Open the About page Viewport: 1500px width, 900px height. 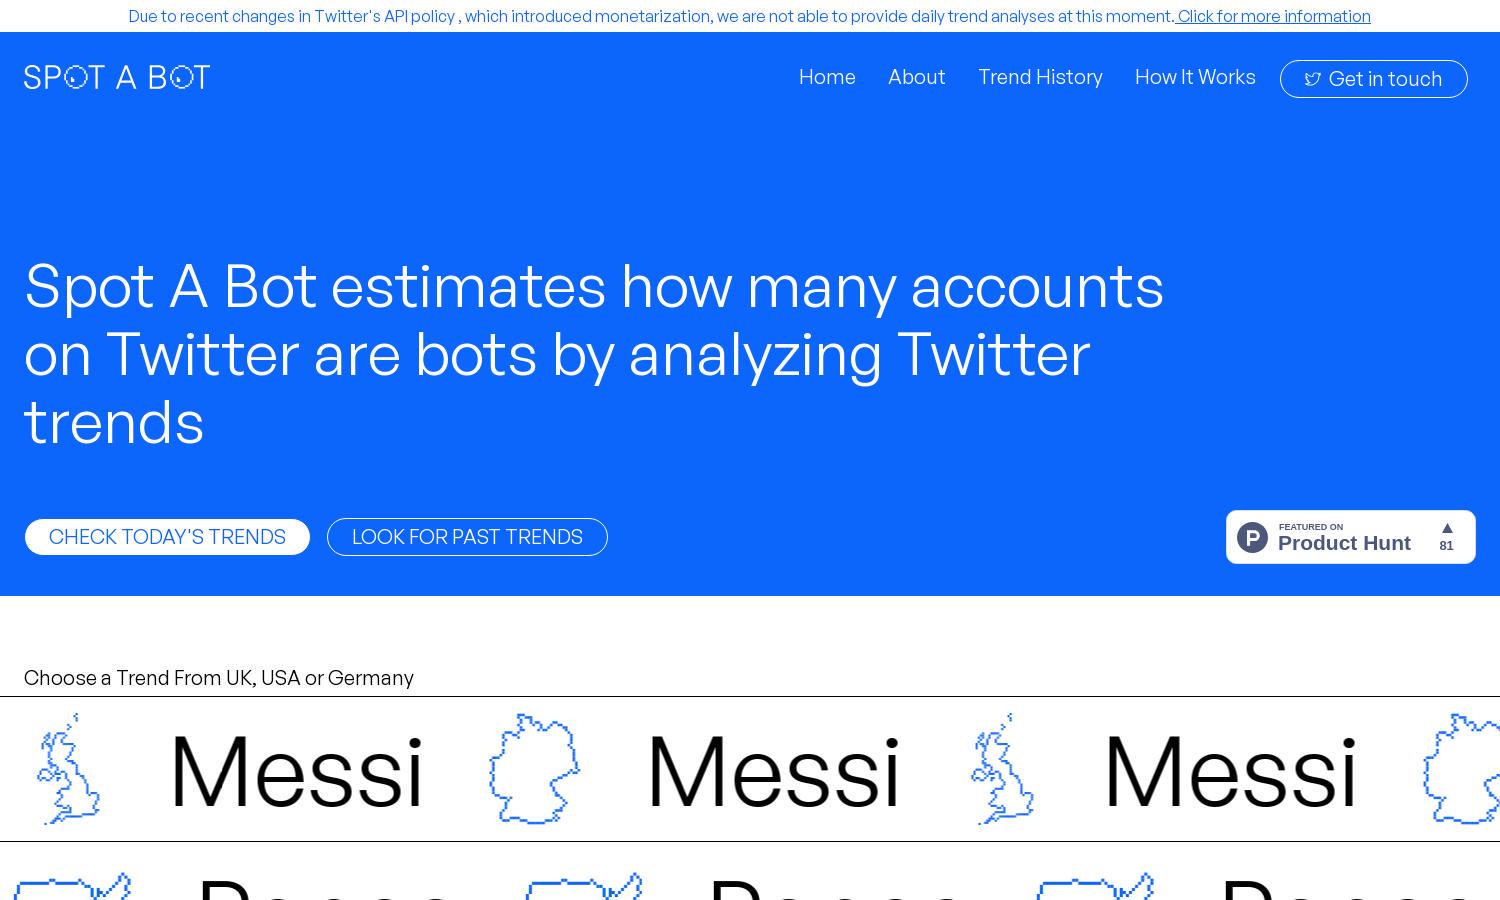[916, 77]
